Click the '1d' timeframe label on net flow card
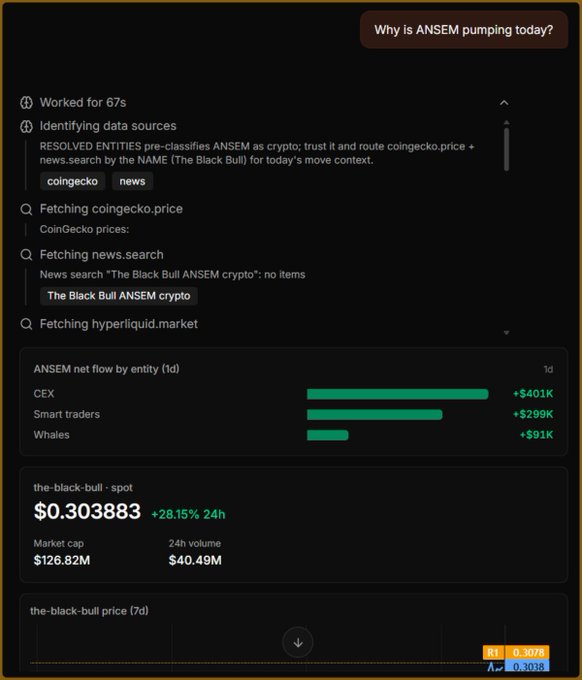Viewport: 582px width, 680px height. pos(548,369)
